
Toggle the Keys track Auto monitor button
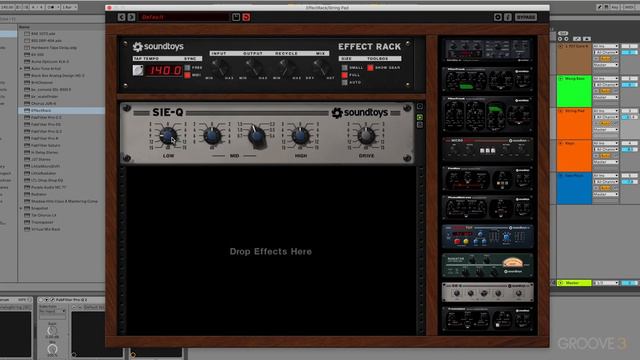tap(605, 156)
